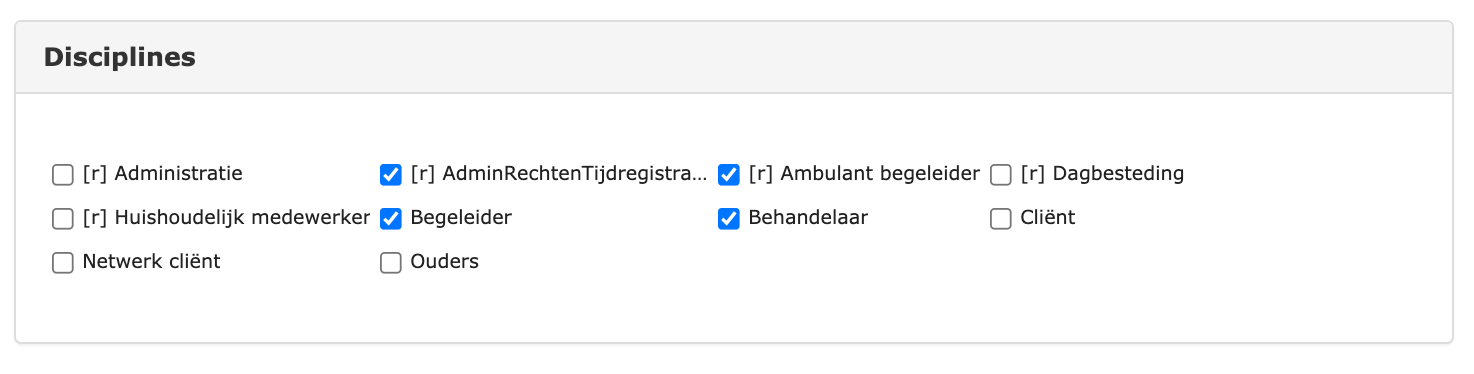Click the 'Netwerk cliënt' label text
This screenshot has width=1474, height=374.
pos(151,262)
